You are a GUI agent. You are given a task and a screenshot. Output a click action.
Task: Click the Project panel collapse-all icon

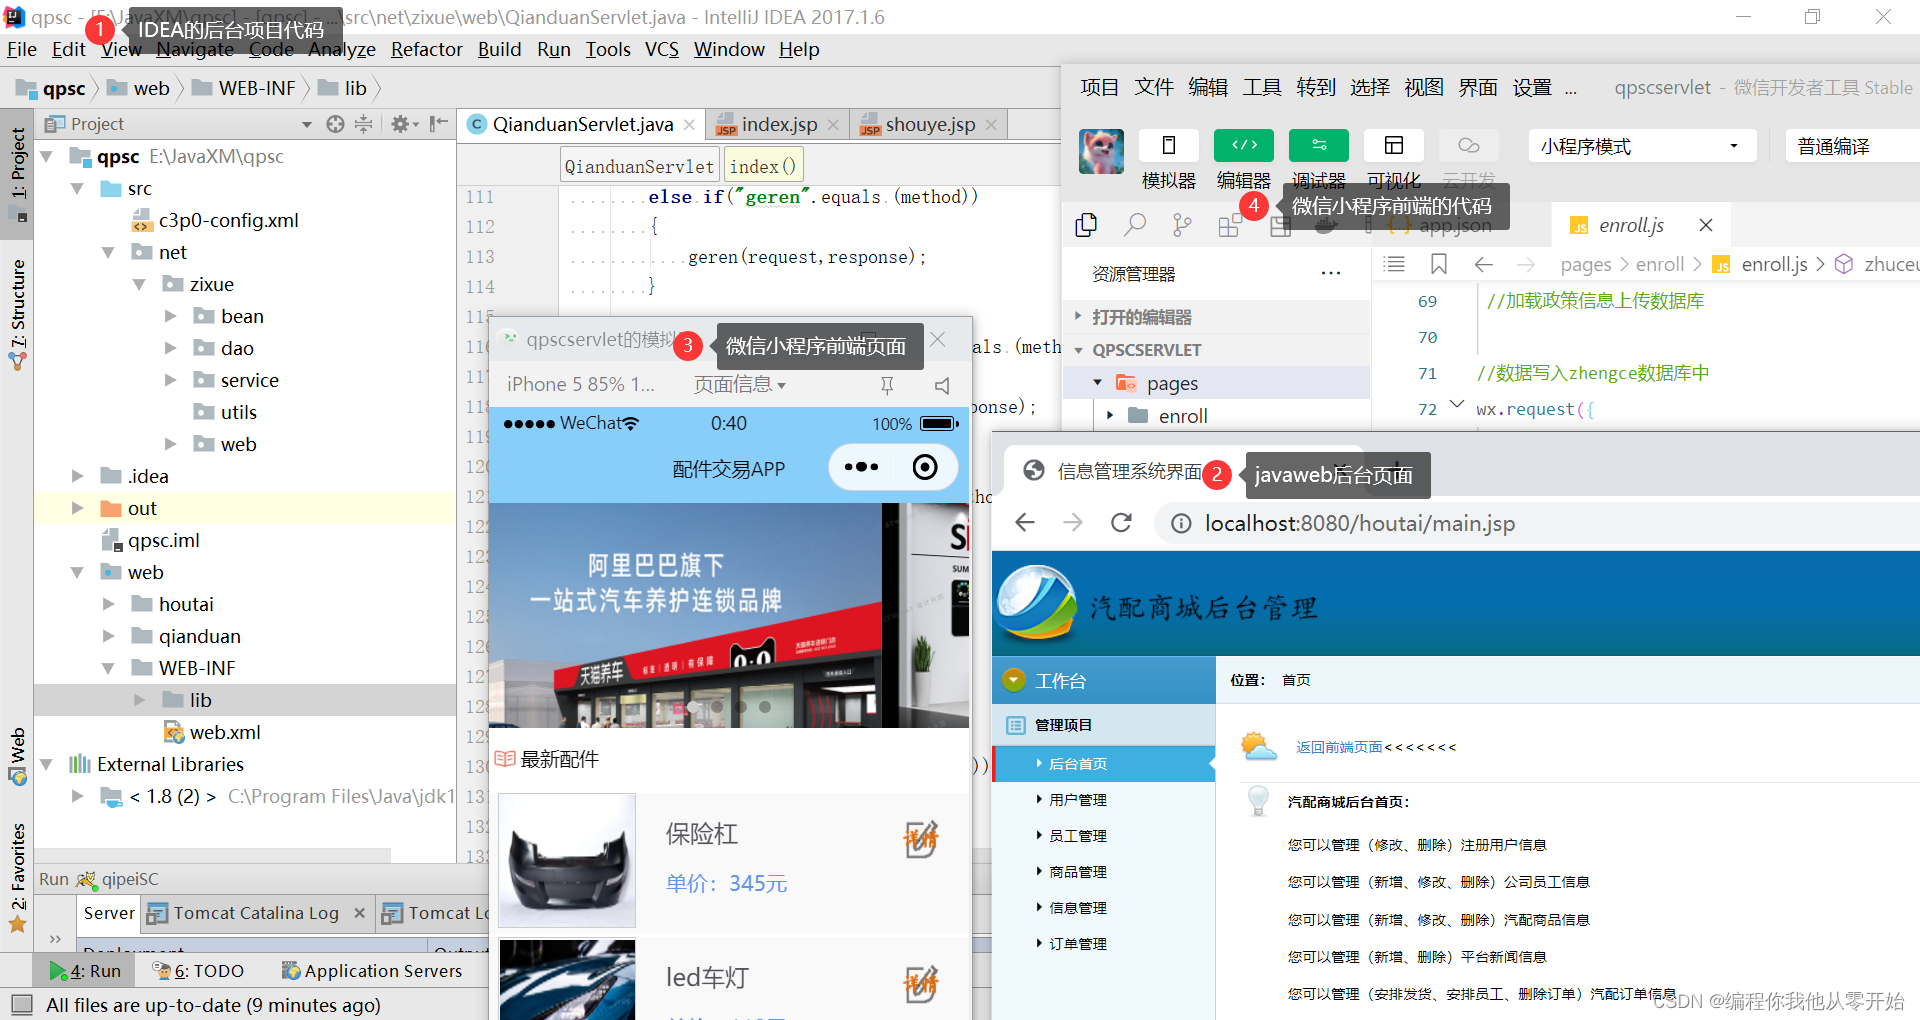pos(364,124)
